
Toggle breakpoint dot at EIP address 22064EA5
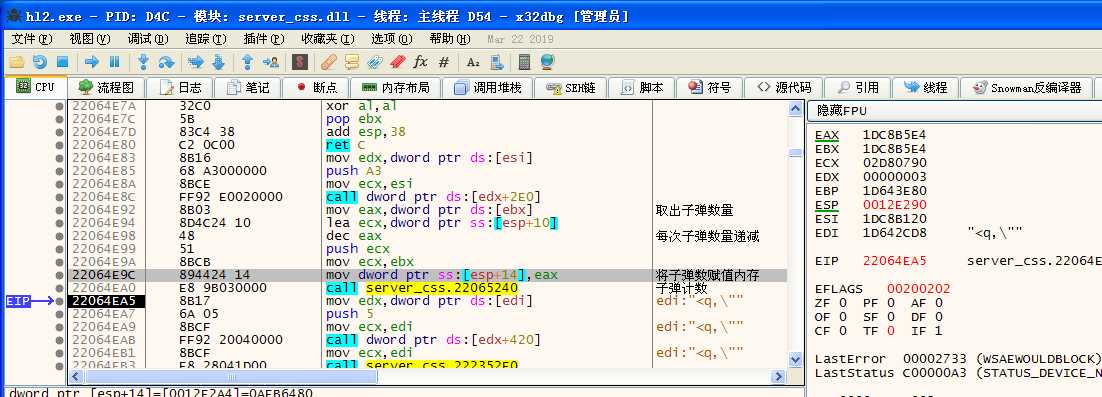tap(60, 301)
